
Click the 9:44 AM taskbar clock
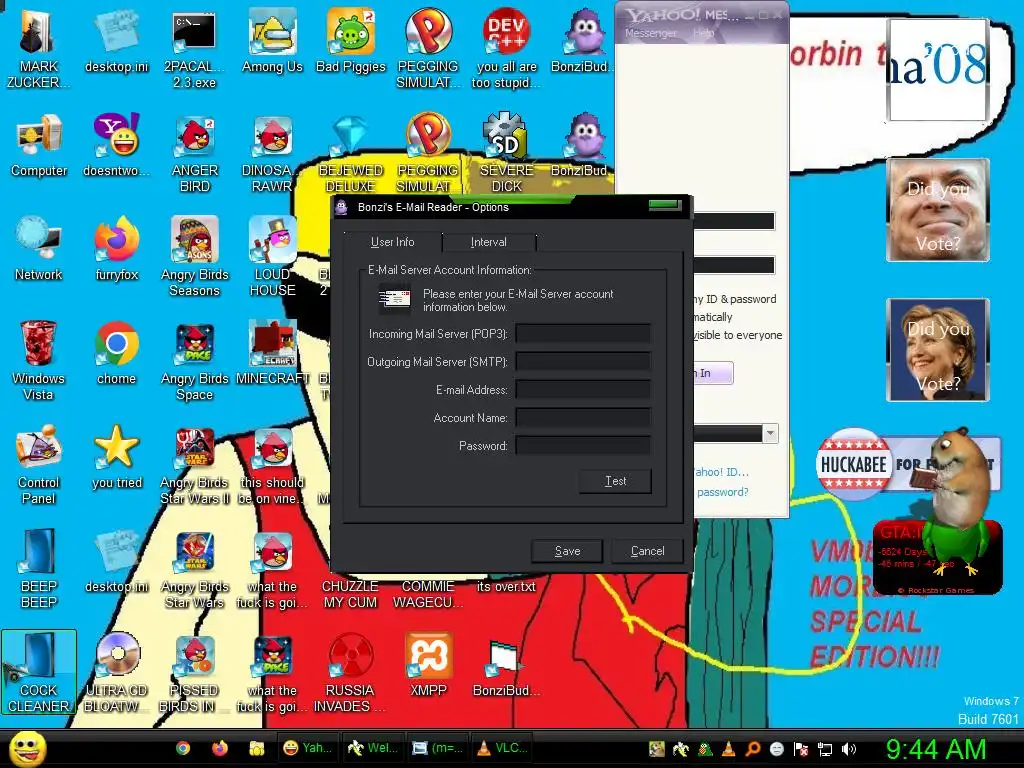click(936, 749)
